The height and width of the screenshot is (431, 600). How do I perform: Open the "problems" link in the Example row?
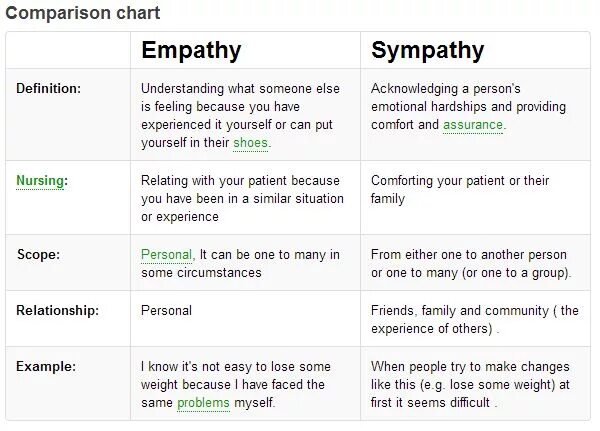tap(203, 403)
